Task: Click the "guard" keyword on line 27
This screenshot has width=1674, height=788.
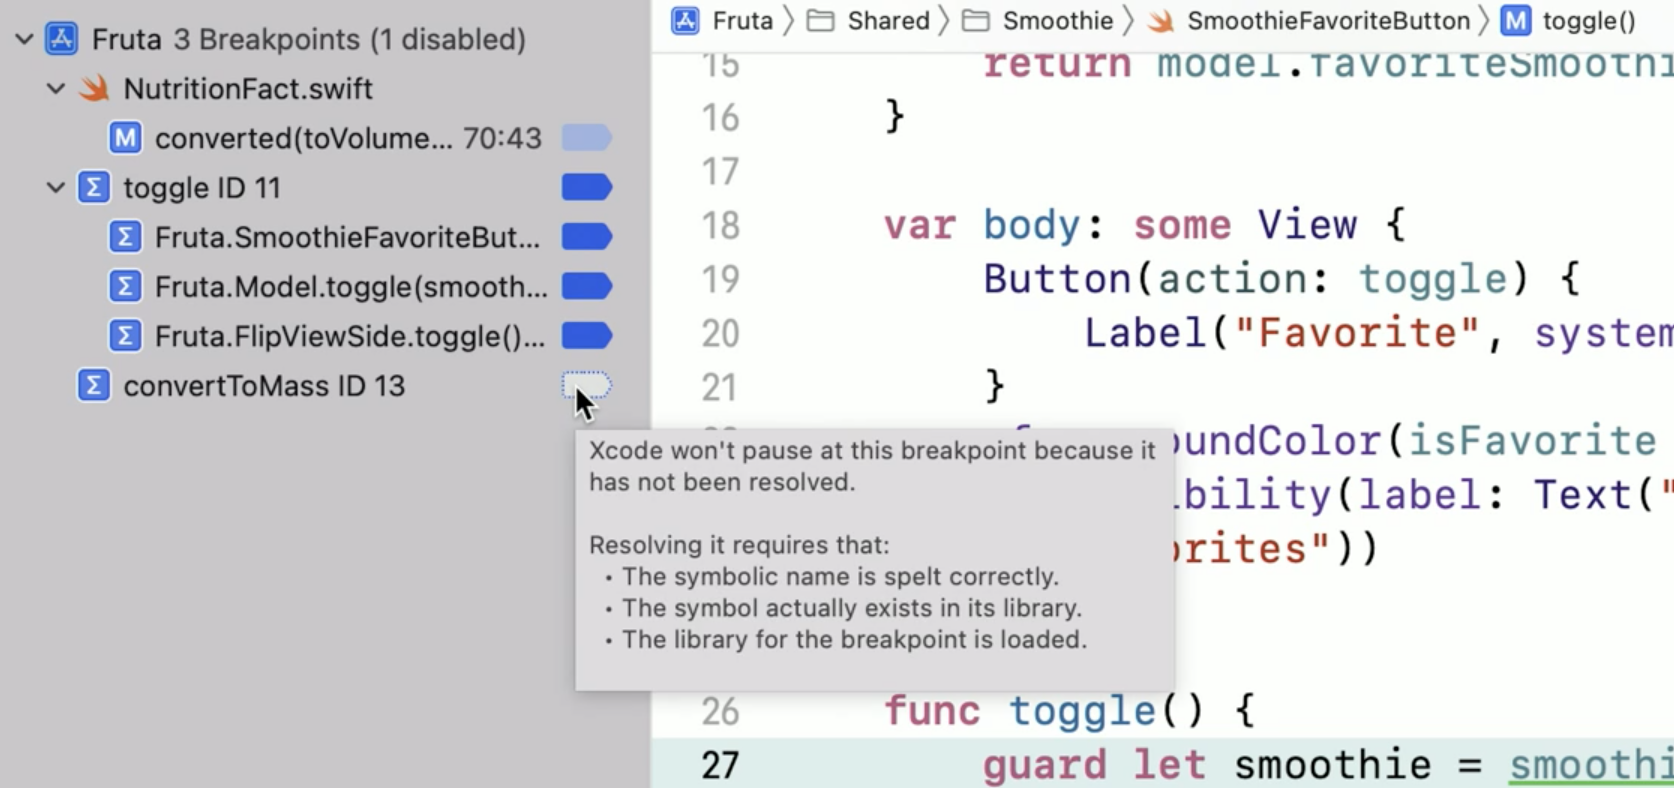Action: (x=1045, y=766)
